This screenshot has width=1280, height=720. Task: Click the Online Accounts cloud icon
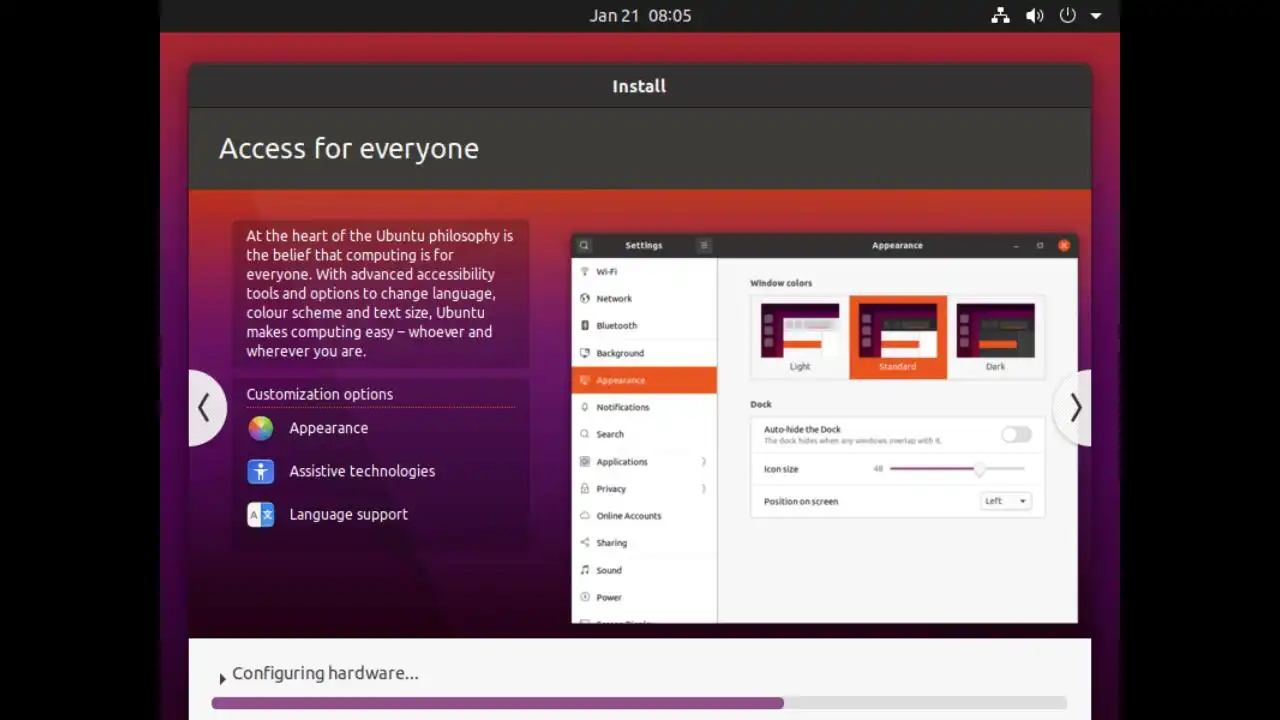point(585,515)
